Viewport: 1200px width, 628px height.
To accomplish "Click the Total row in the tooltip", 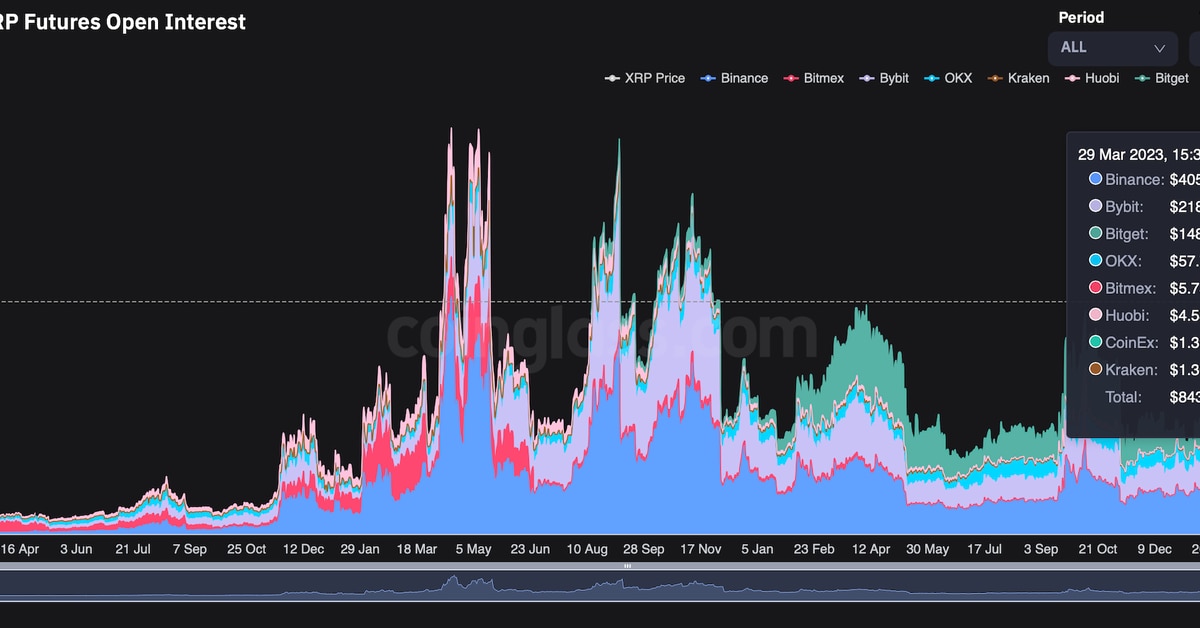I will [x=1123, y=397].
